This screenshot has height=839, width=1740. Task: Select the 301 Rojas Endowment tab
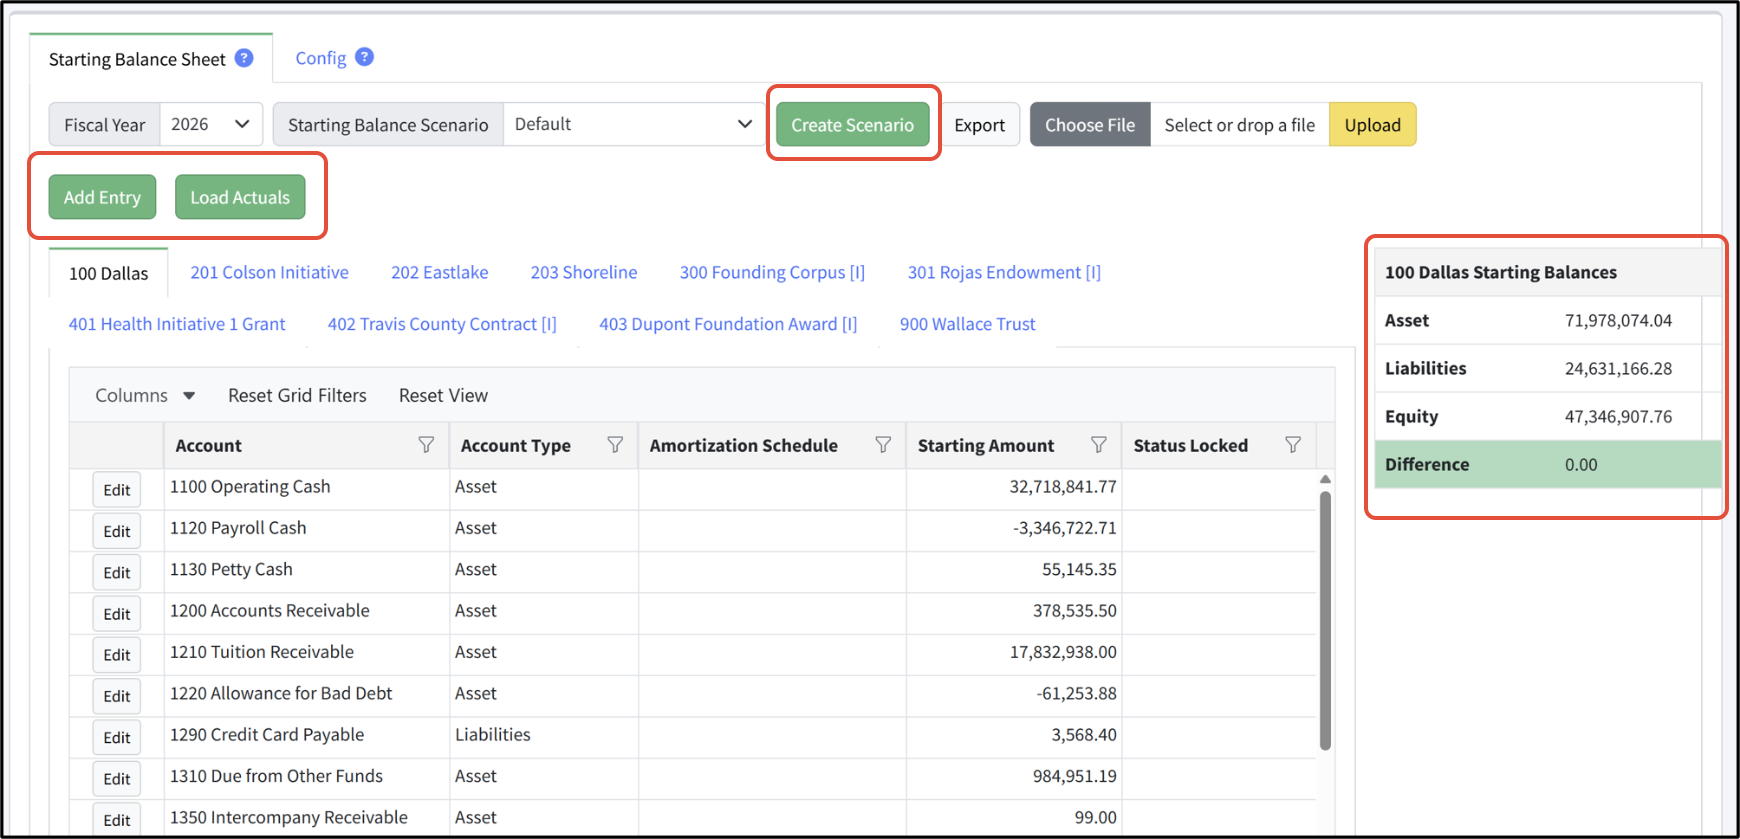pos(1004,272)
